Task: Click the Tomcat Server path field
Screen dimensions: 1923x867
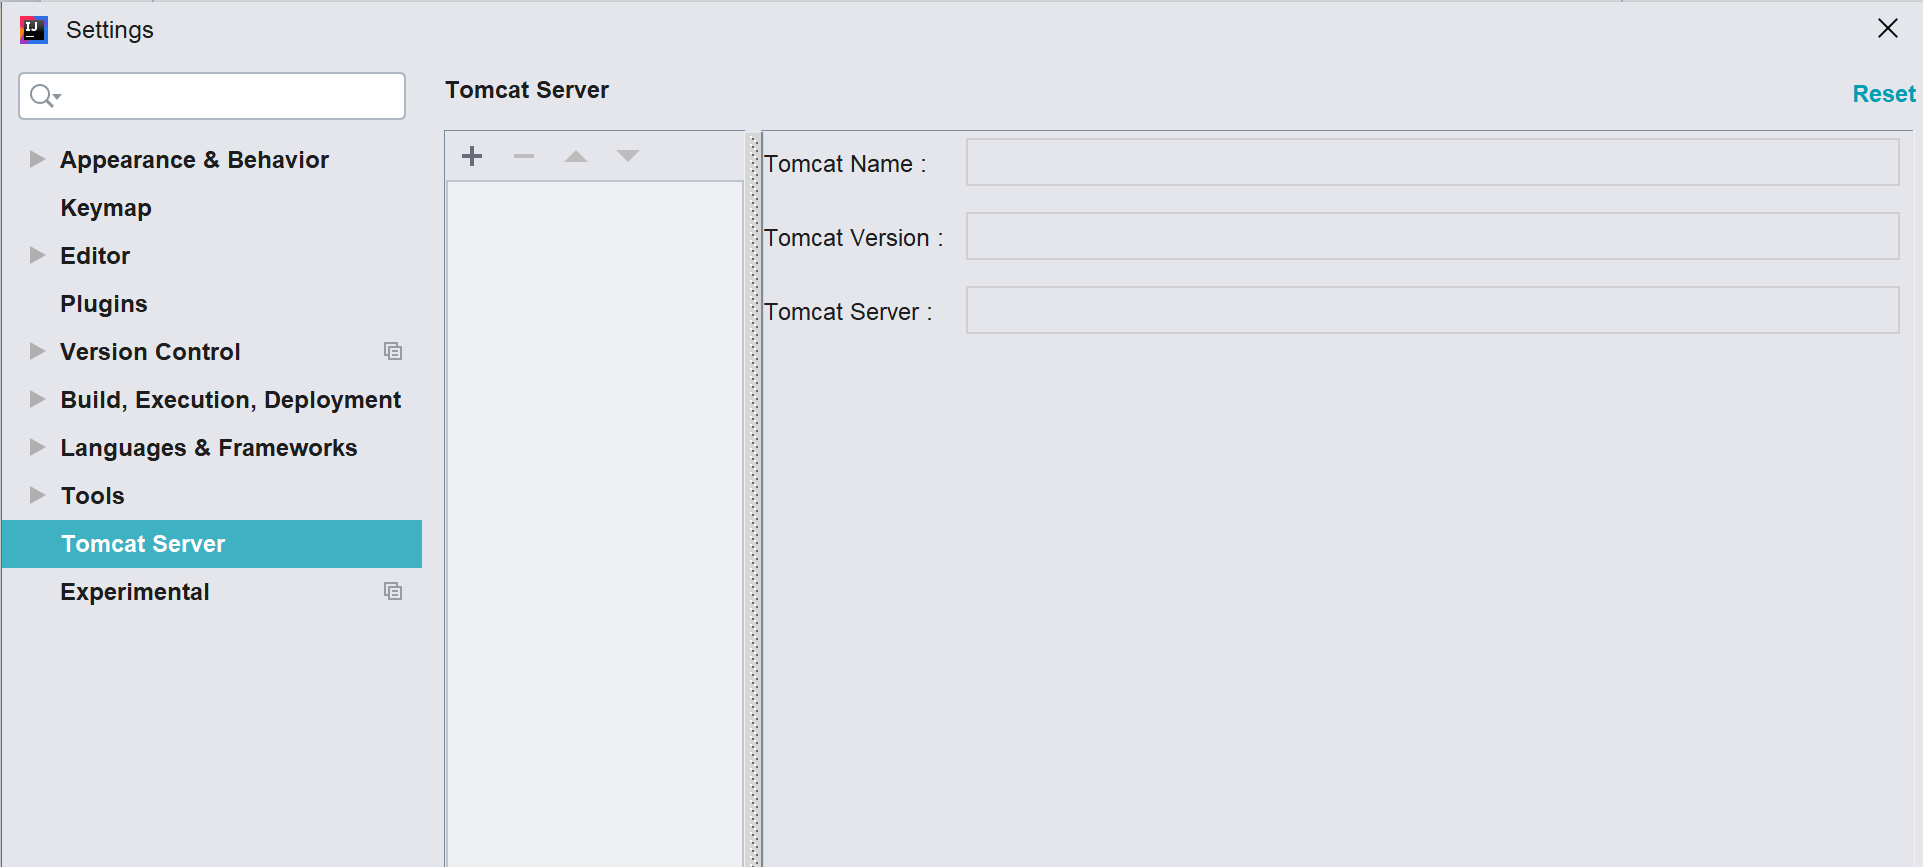Action: [x=1432, y=310]
